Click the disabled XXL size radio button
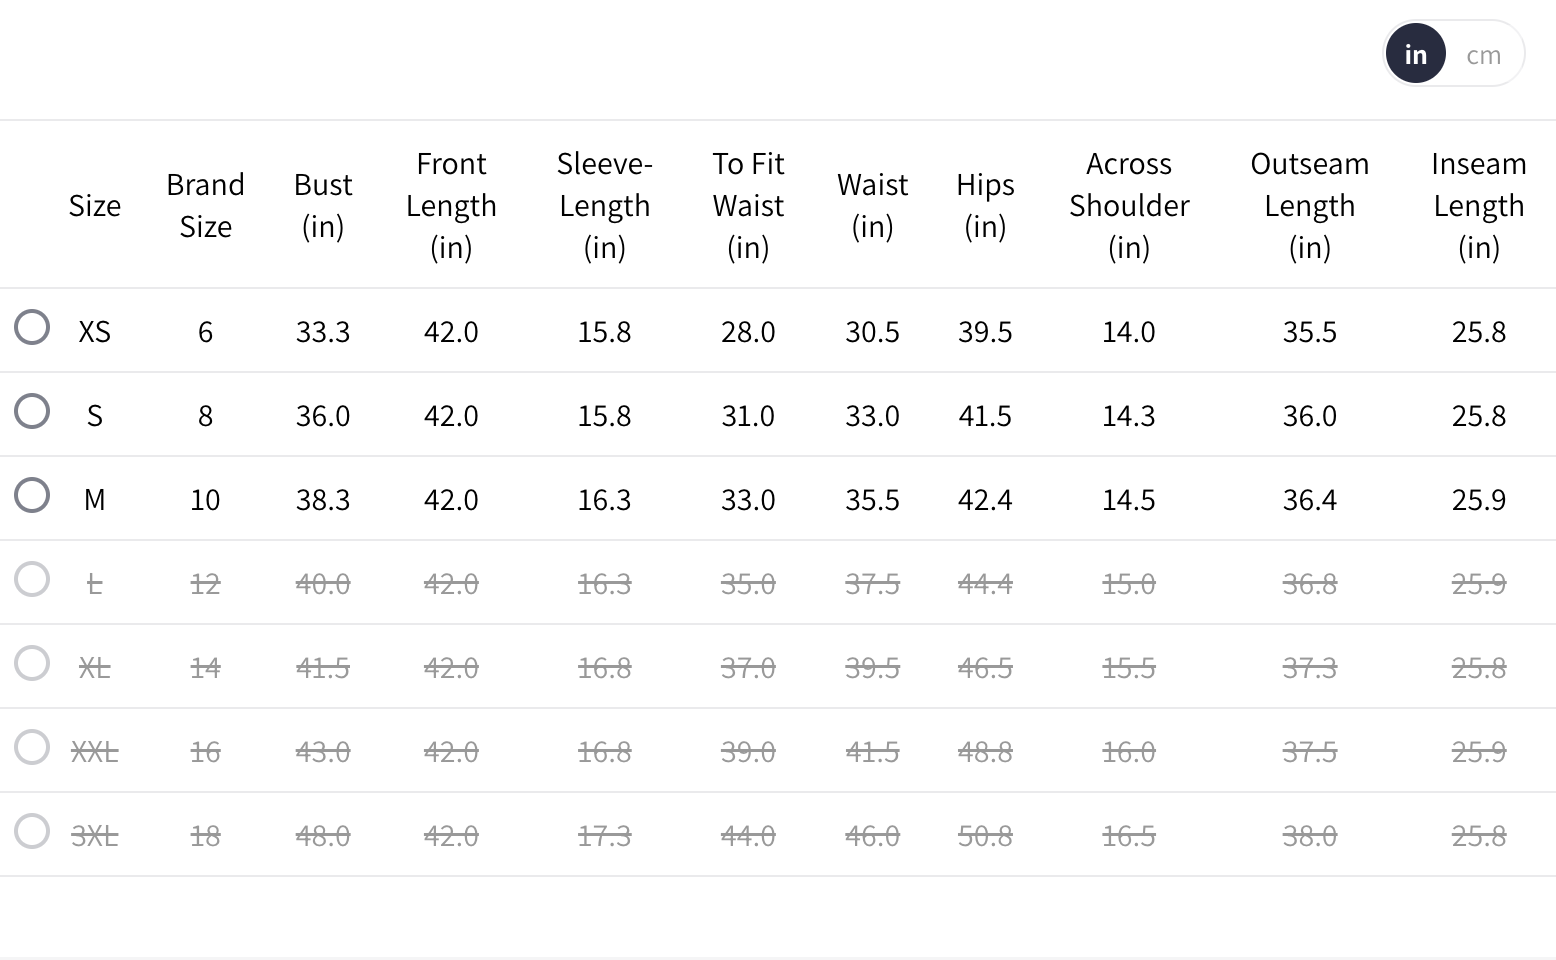Image resolution: width=1556 pixels, height=960 pixels. click(x=32, y=747)
